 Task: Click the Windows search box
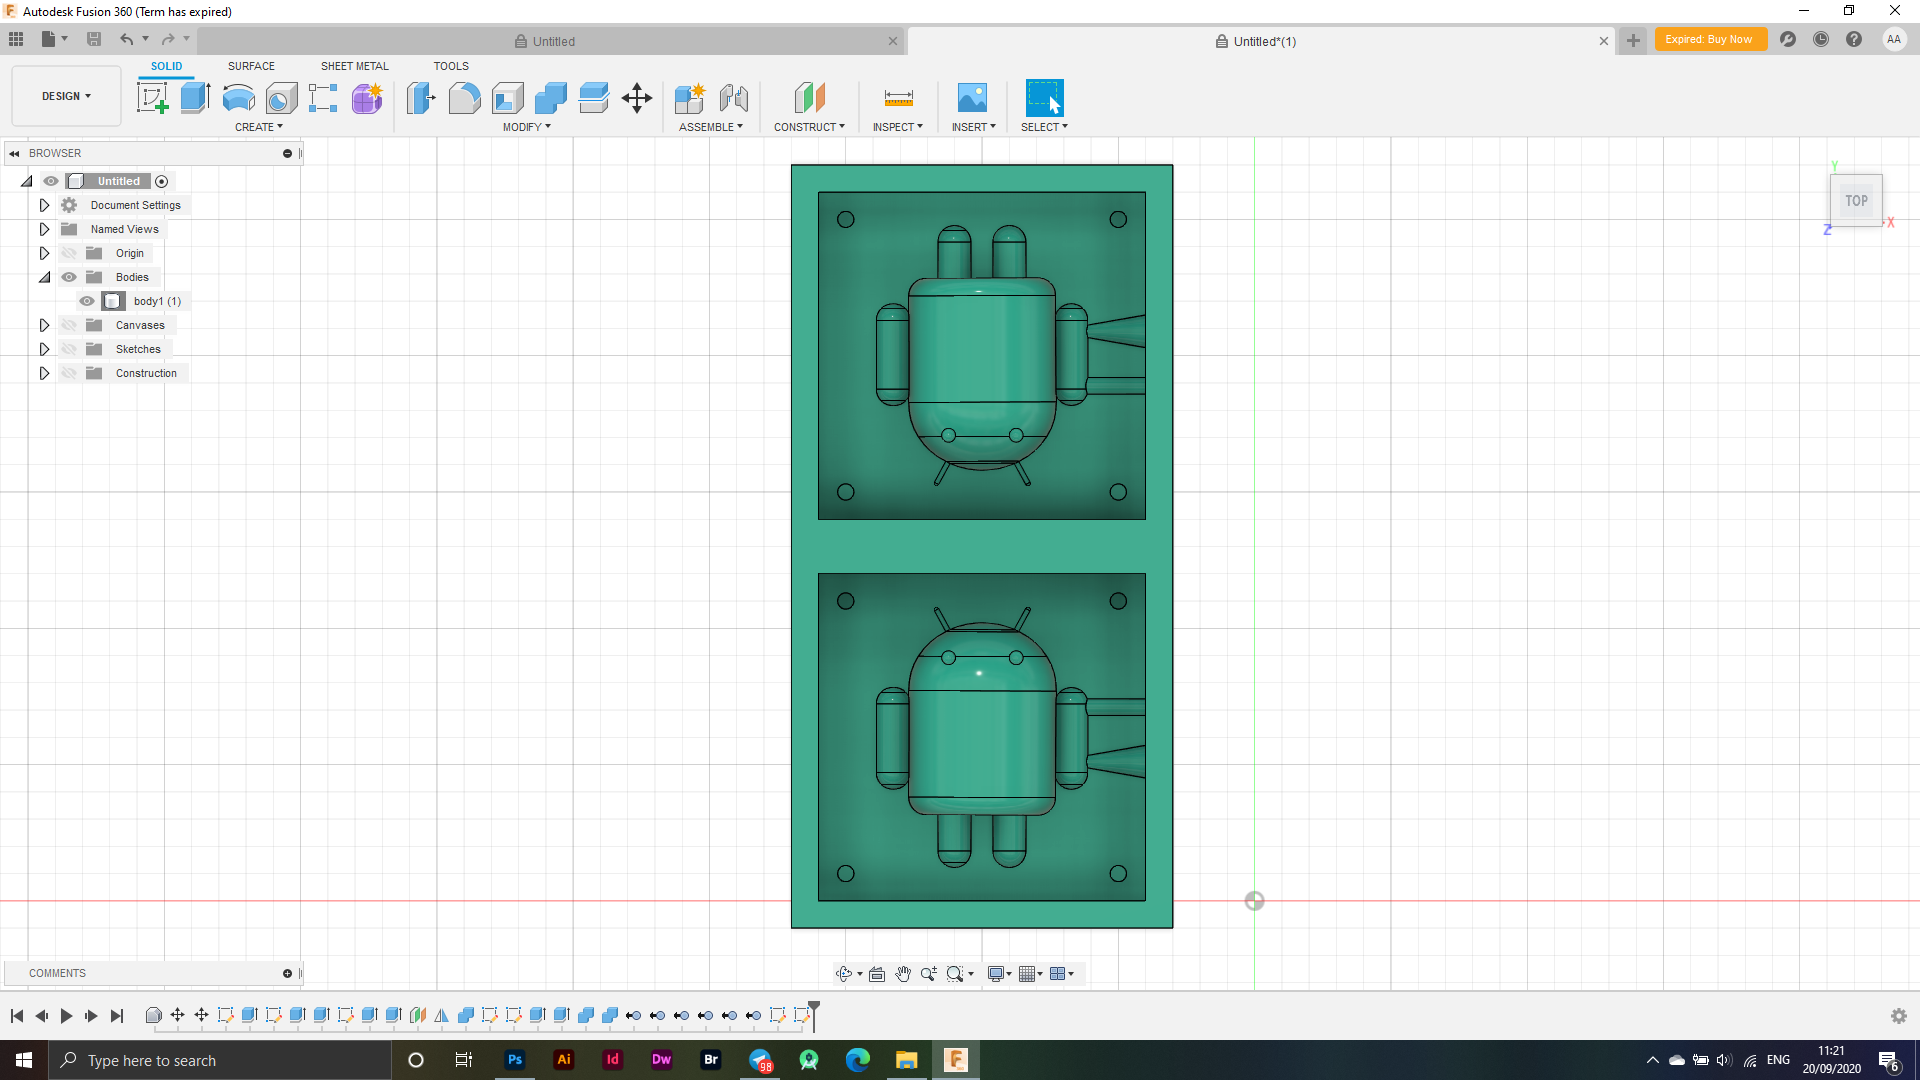click(220, 1060)
